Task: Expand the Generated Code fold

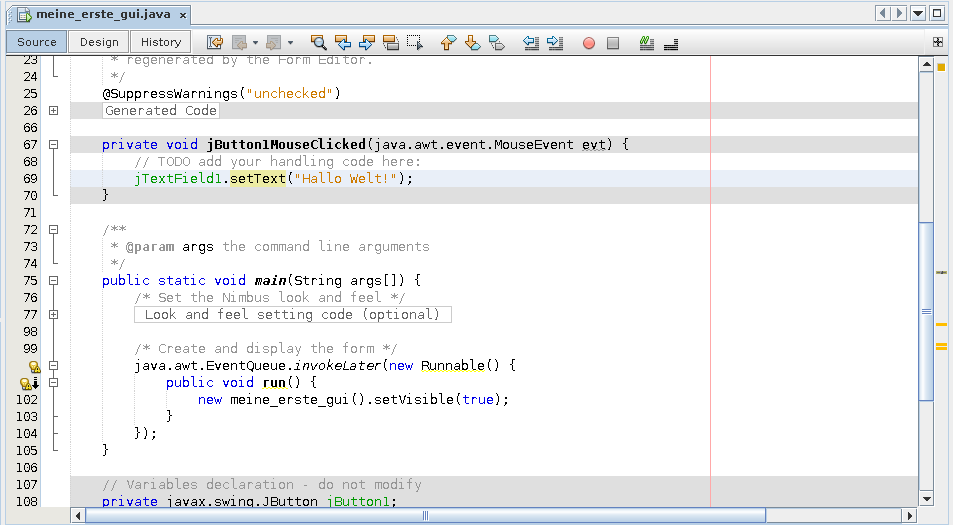Action: point(53,111)
